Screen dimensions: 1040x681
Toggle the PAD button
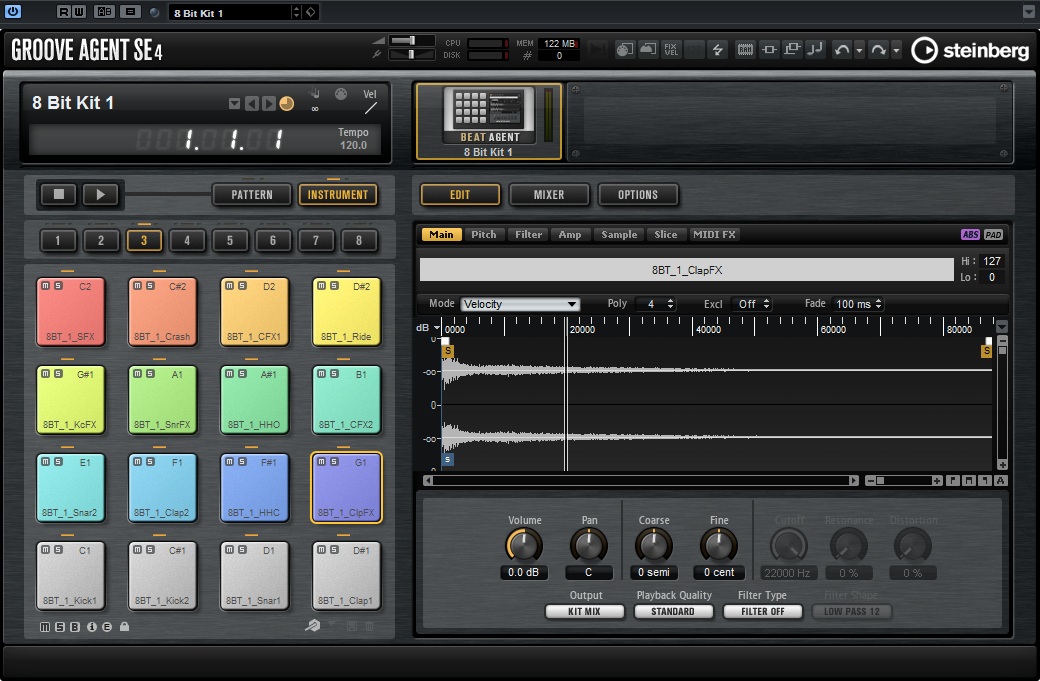click(x=993, y=234)
